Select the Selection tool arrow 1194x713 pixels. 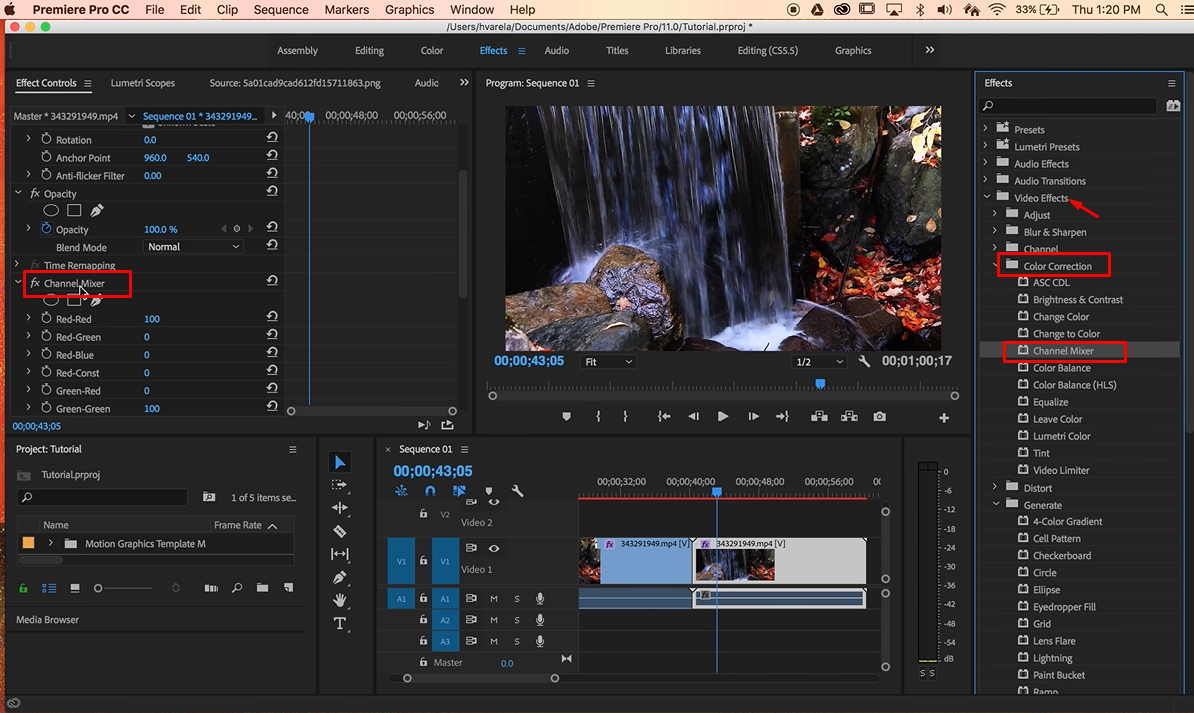pos(340,462)
